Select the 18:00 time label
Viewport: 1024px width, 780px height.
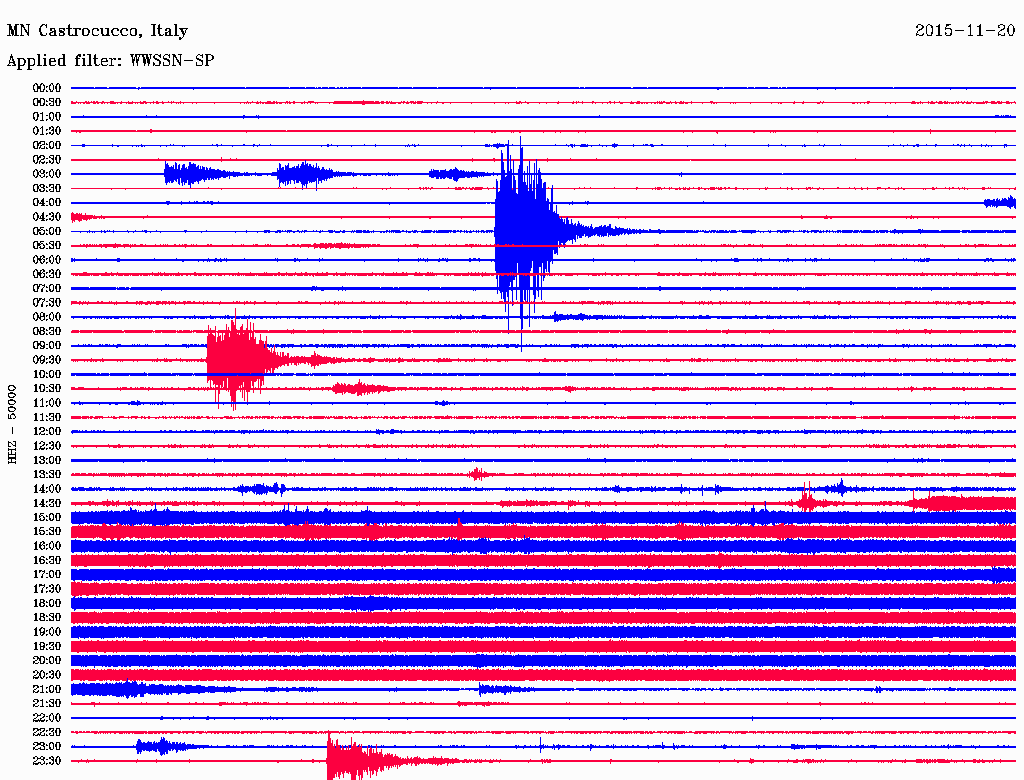click(47, 604)
